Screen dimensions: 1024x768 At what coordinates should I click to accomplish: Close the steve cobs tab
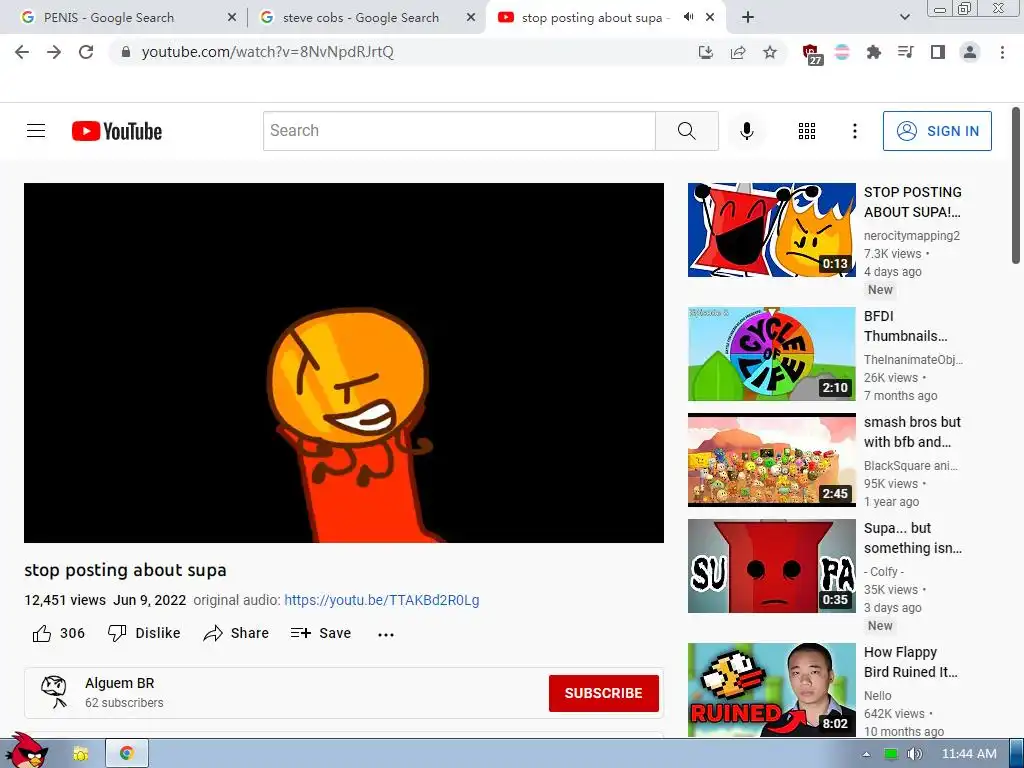pyautogui.click(x=471, y=18)
